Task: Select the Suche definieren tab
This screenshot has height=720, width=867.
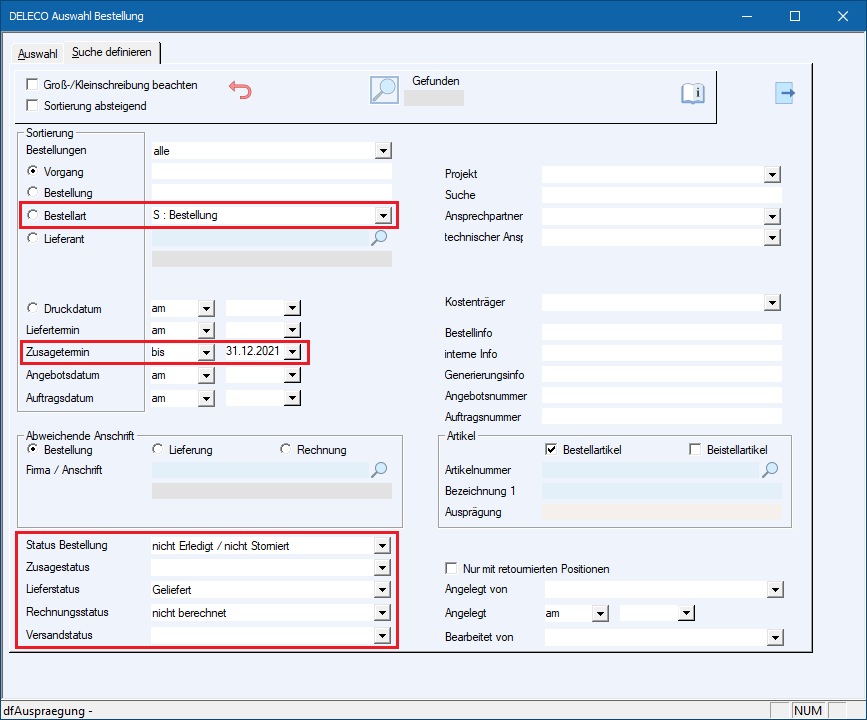Action: pos(112,52)
